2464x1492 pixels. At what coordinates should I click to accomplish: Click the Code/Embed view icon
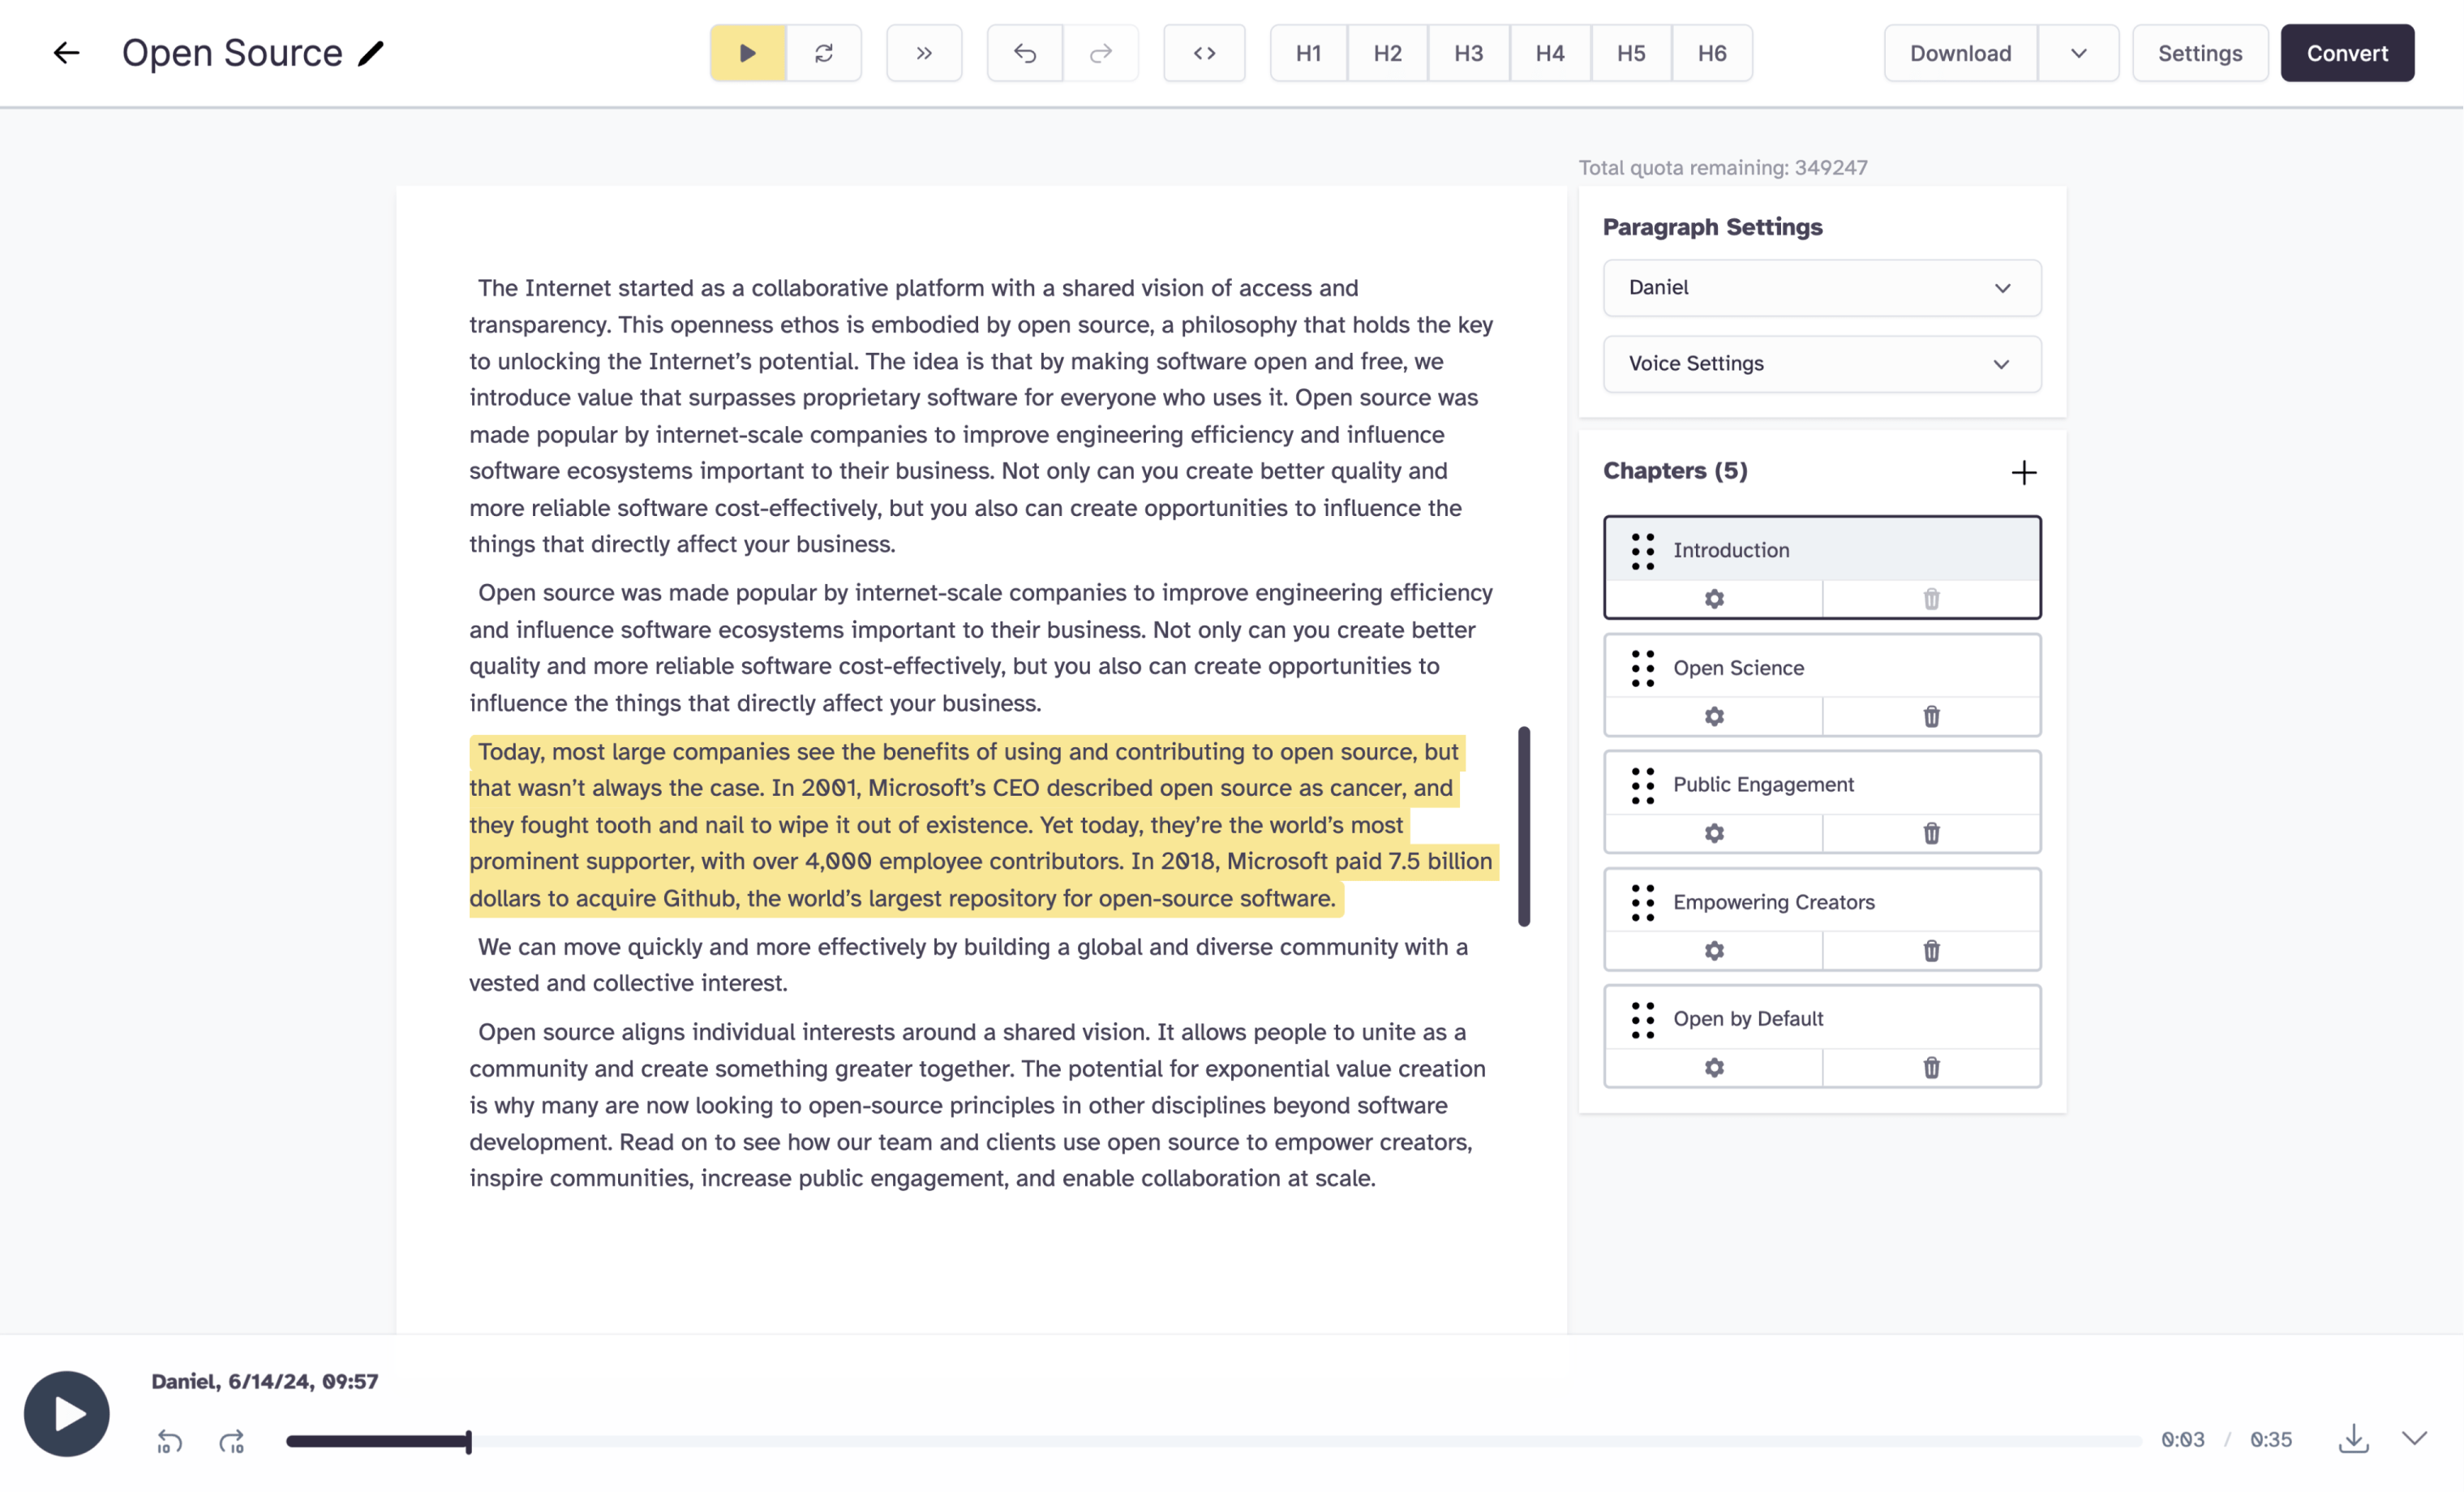tap(1204, 53)
